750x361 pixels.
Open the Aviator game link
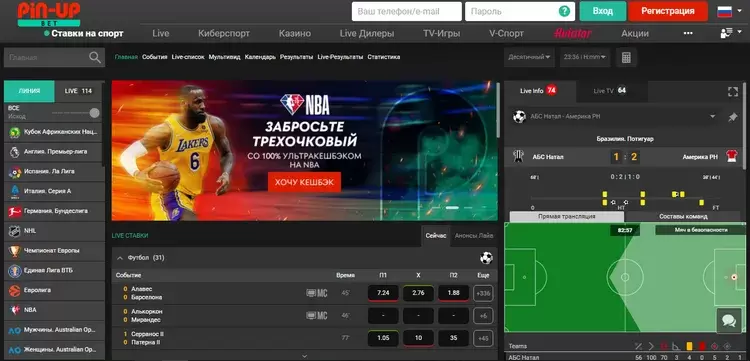pos(573,33)
